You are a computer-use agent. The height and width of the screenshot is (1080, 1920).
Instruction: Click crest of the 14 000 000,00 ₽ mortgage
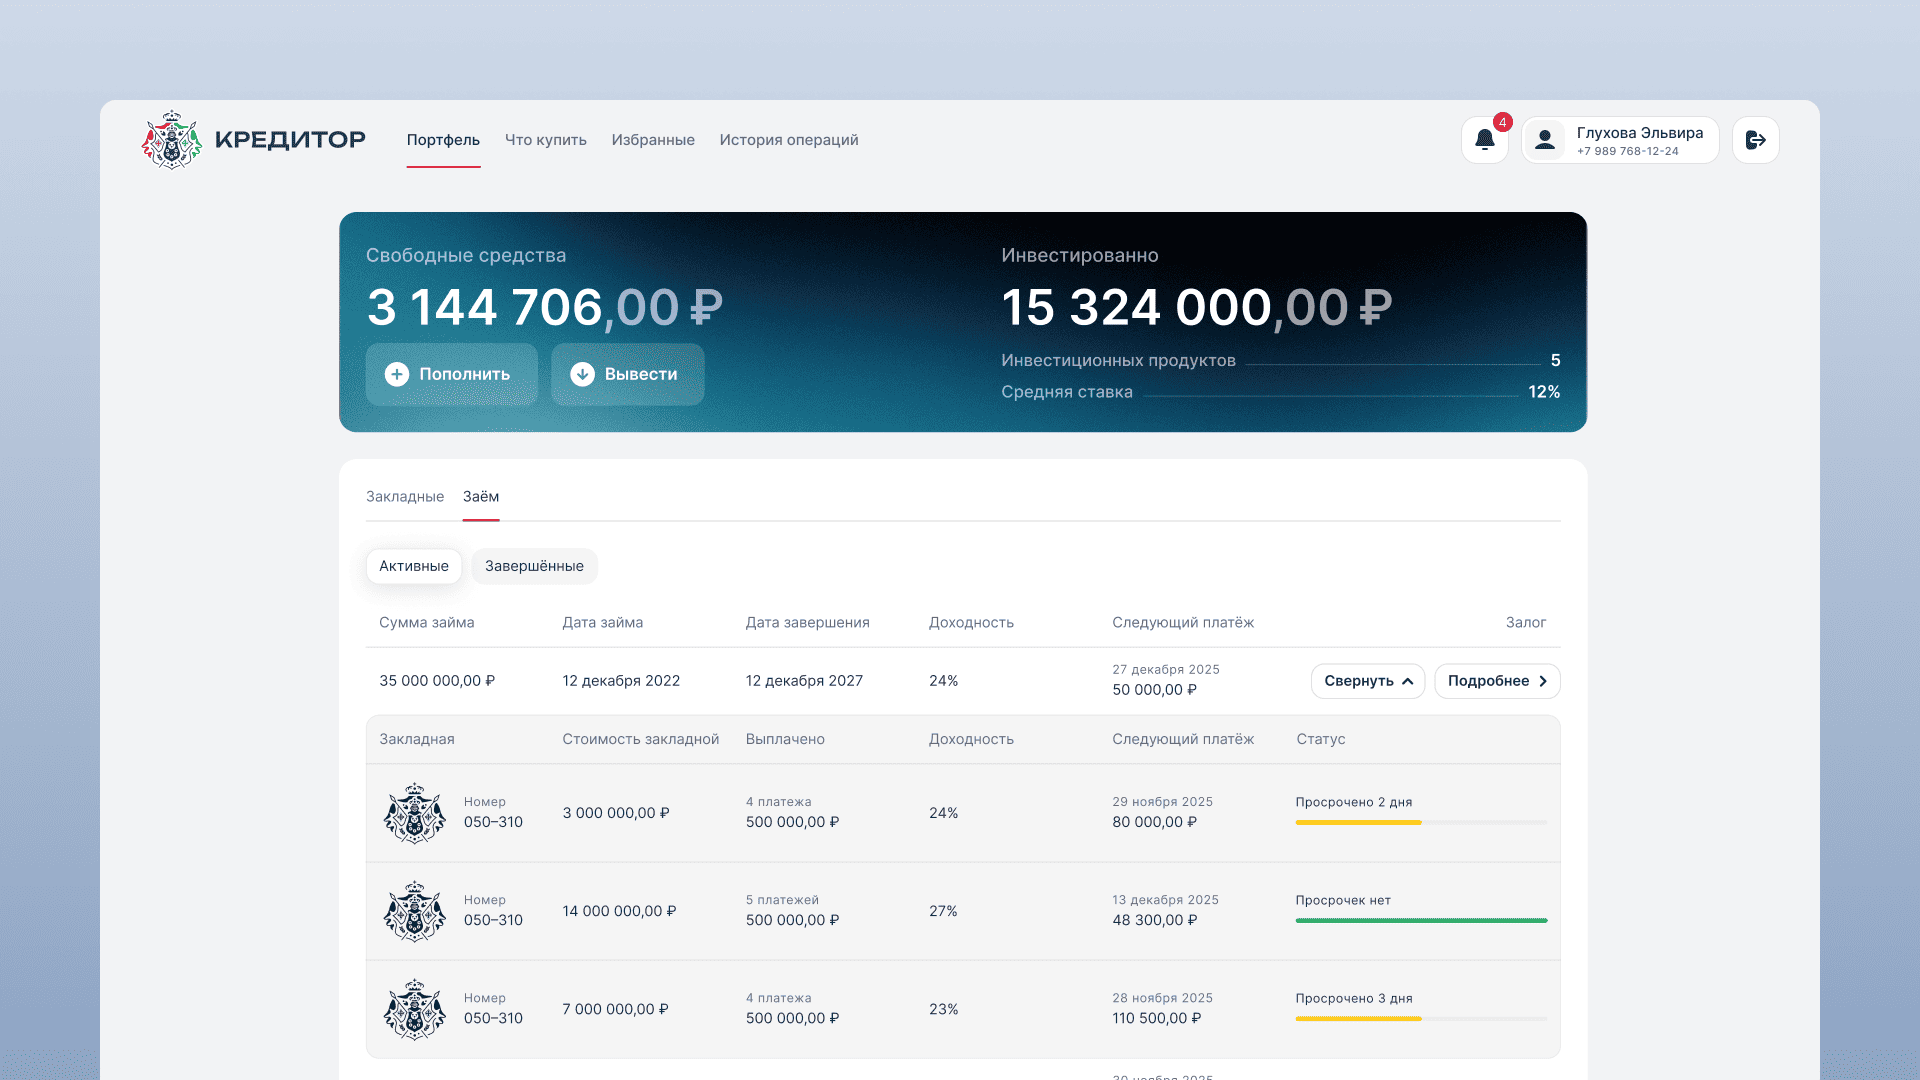[414, 911]
